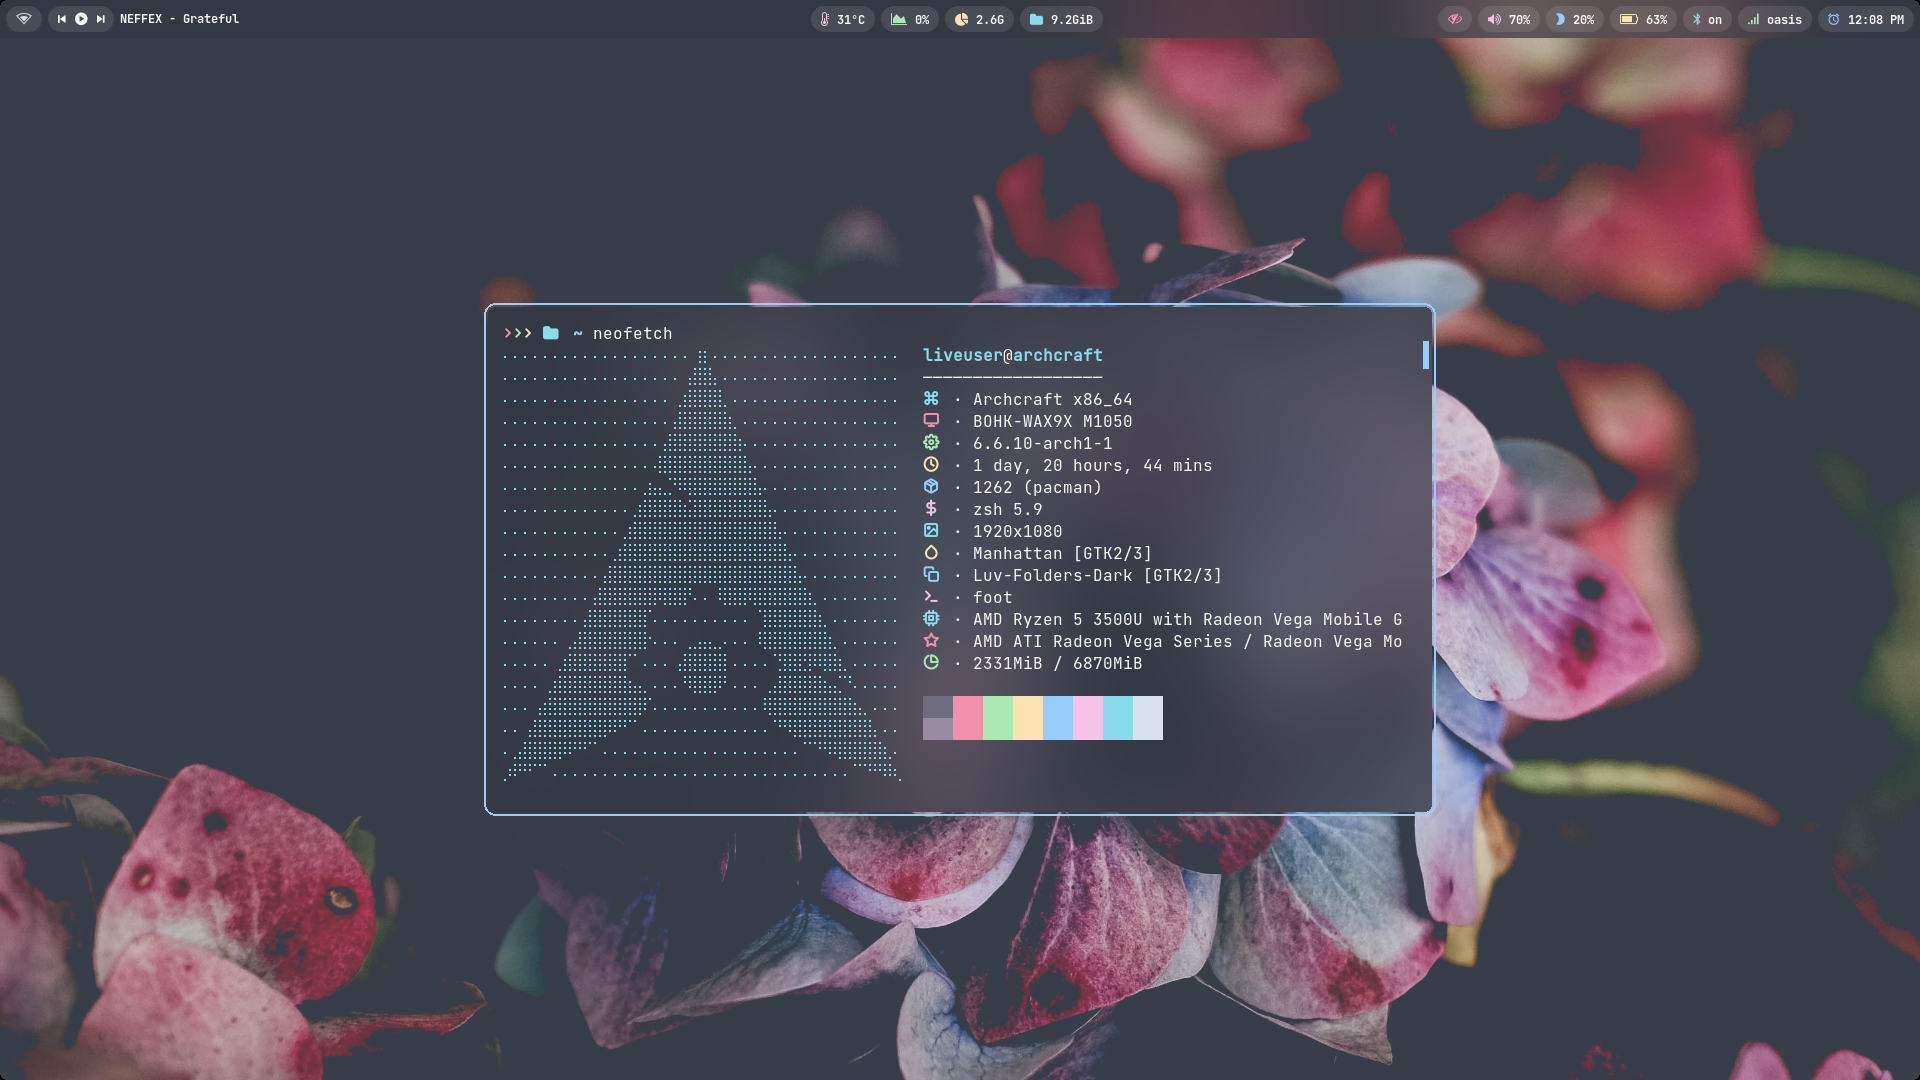Click the folder icon in terminal prompt
Viewport: 1920px width, 1080px height.
click(551, 333)
